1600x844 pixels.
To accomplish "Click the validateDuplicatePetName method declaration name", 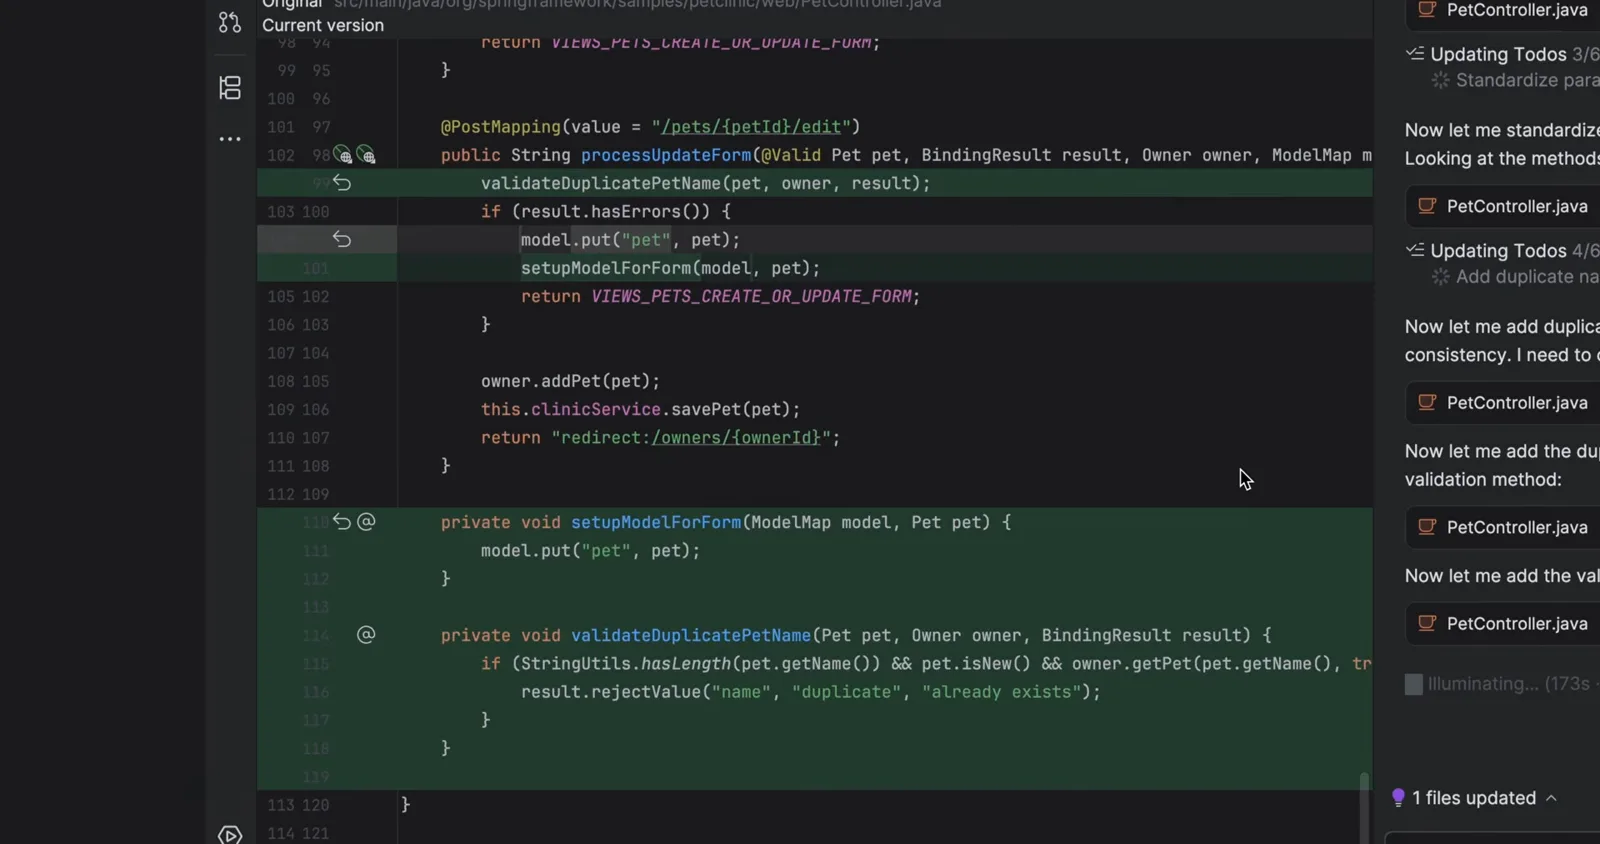I will click(x=691, y=635).
